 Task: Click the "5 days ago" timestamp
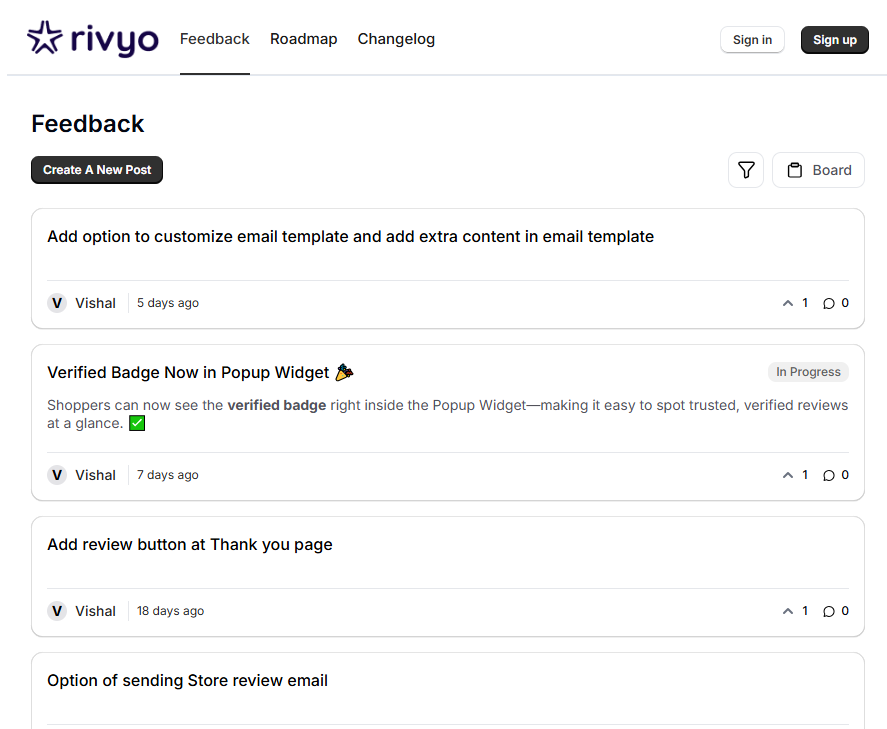(167, 303)
